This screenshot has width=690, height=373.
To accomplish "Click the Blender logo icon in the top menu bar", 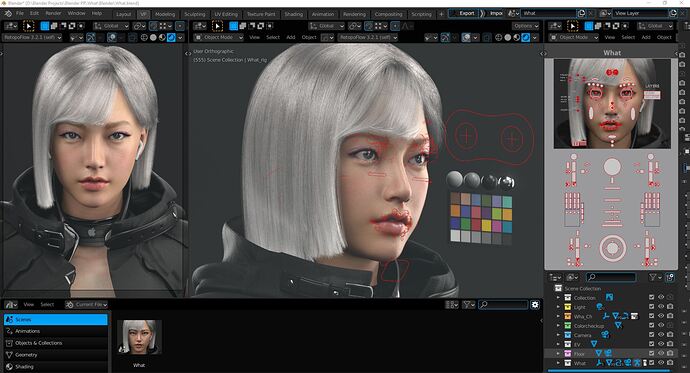I will [8, 14].
